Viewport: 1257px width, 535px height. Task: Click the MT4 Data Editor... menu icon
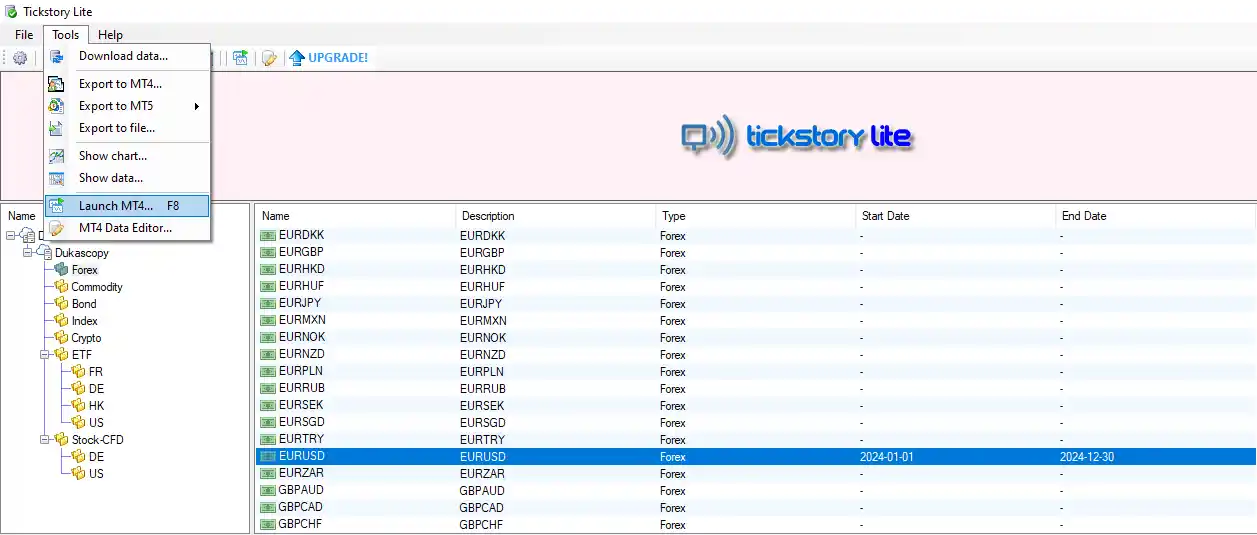(x=57, y=228)
